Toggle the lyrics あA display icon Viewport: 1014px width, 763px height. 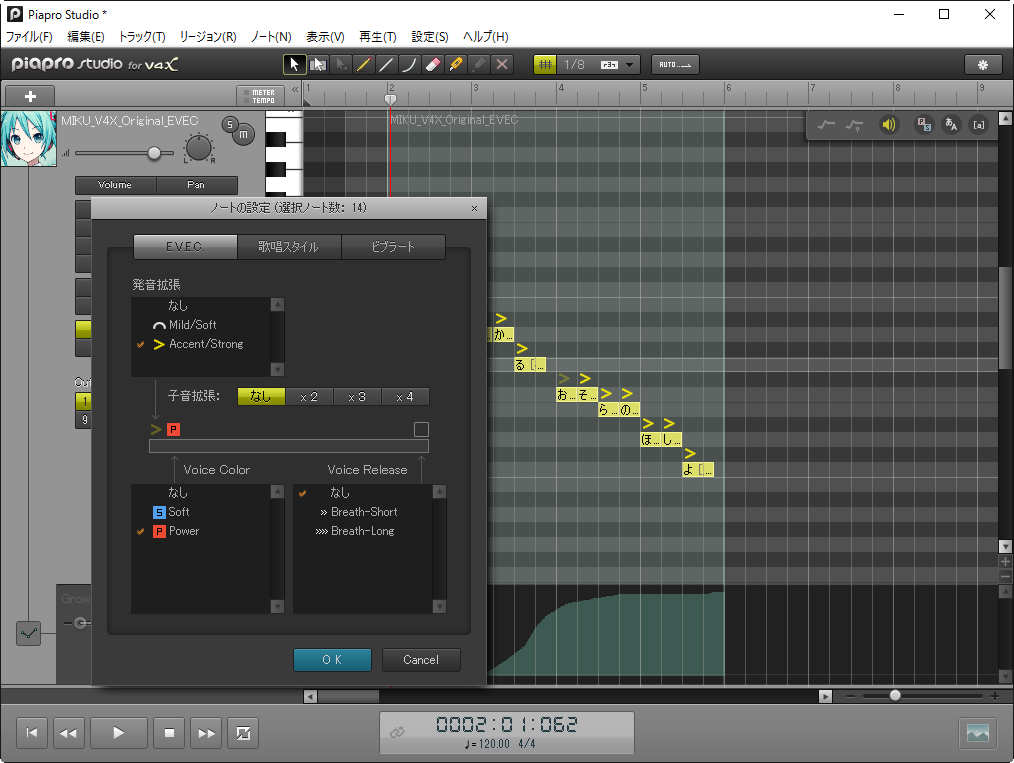(951, 125)
